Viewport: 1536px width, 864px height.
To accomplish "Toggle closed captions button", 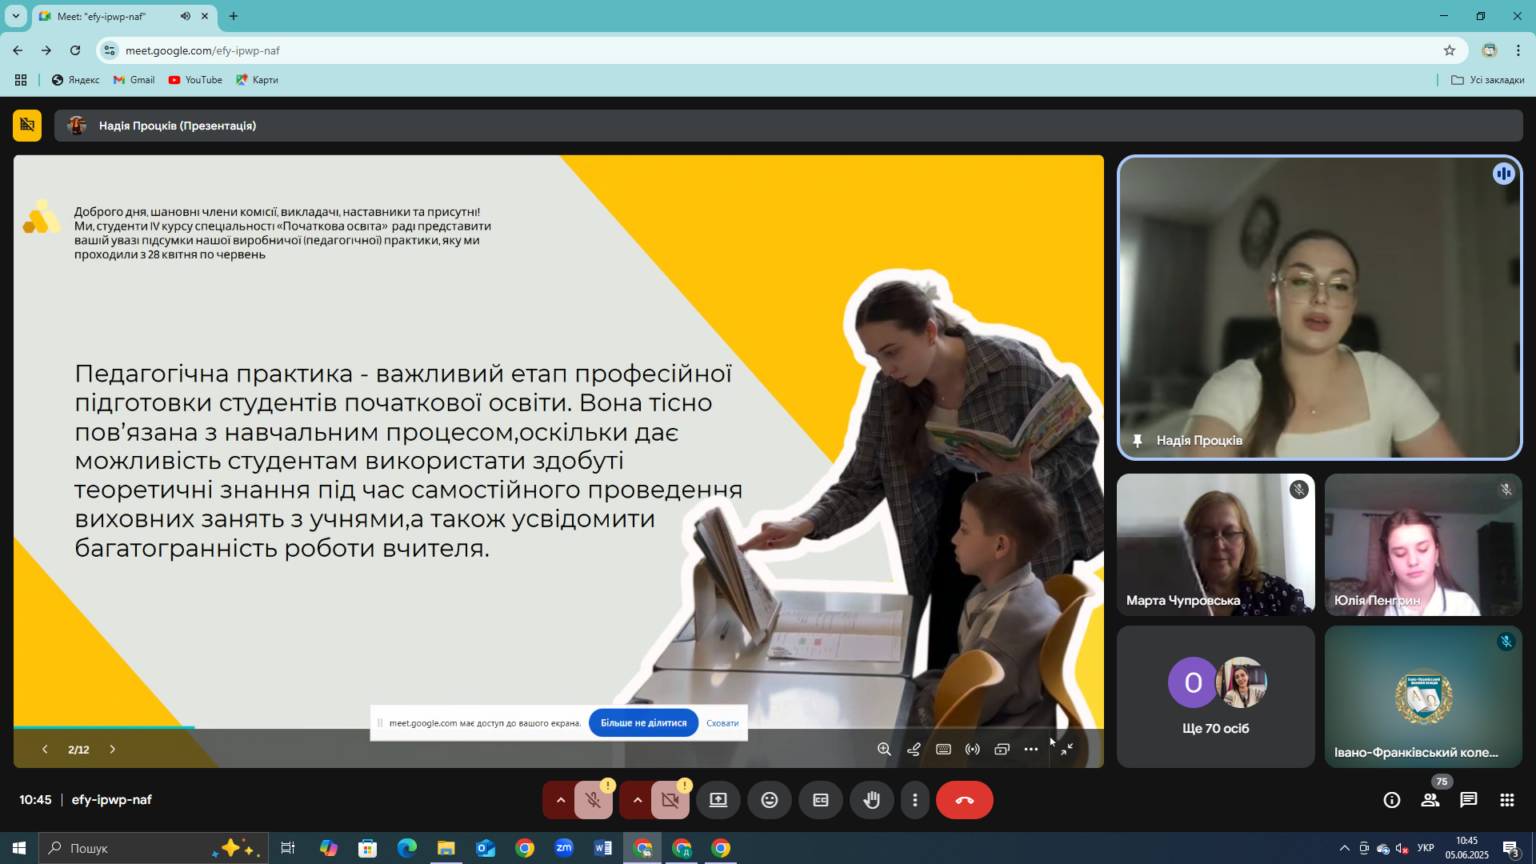I will [821, 800].
